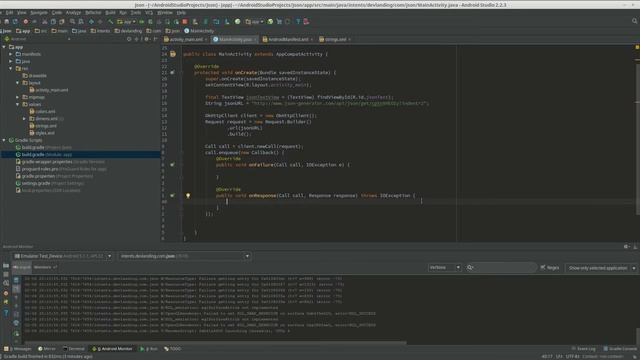Click the logcat search input field
The width and height of the screenshot is (640, 360).
point(501,267)
